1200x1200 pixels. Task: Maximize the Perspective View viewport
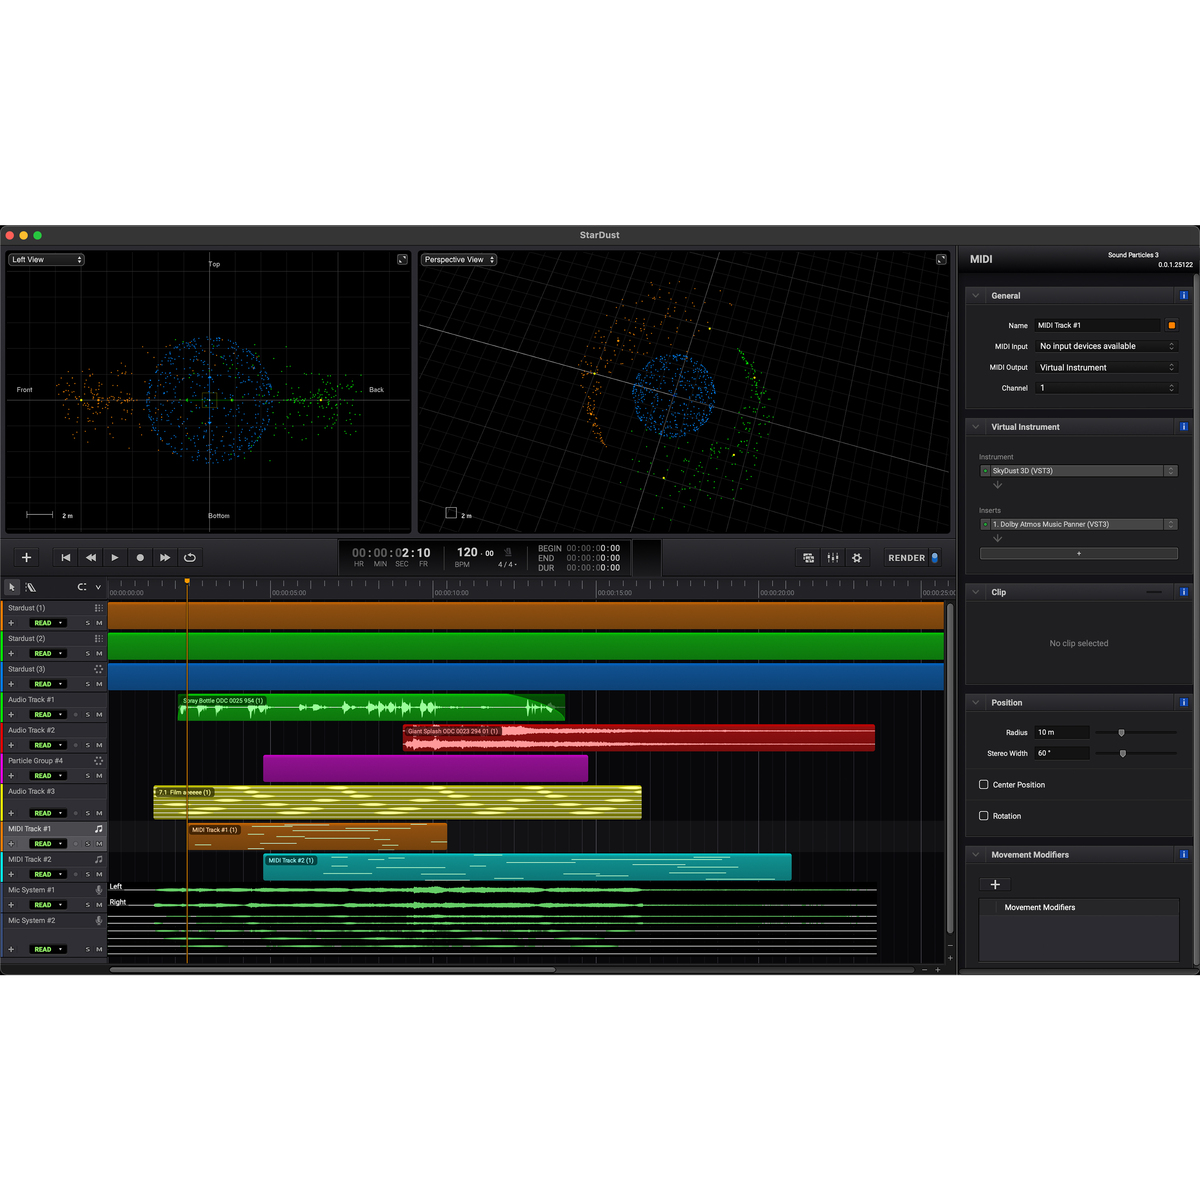pos(941,260)
